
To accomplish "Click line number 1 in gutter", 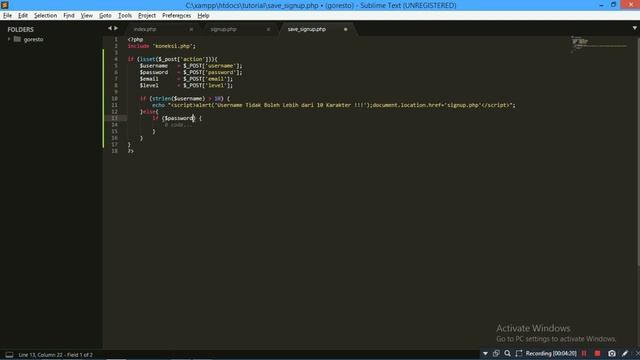I will click(116, 40).
